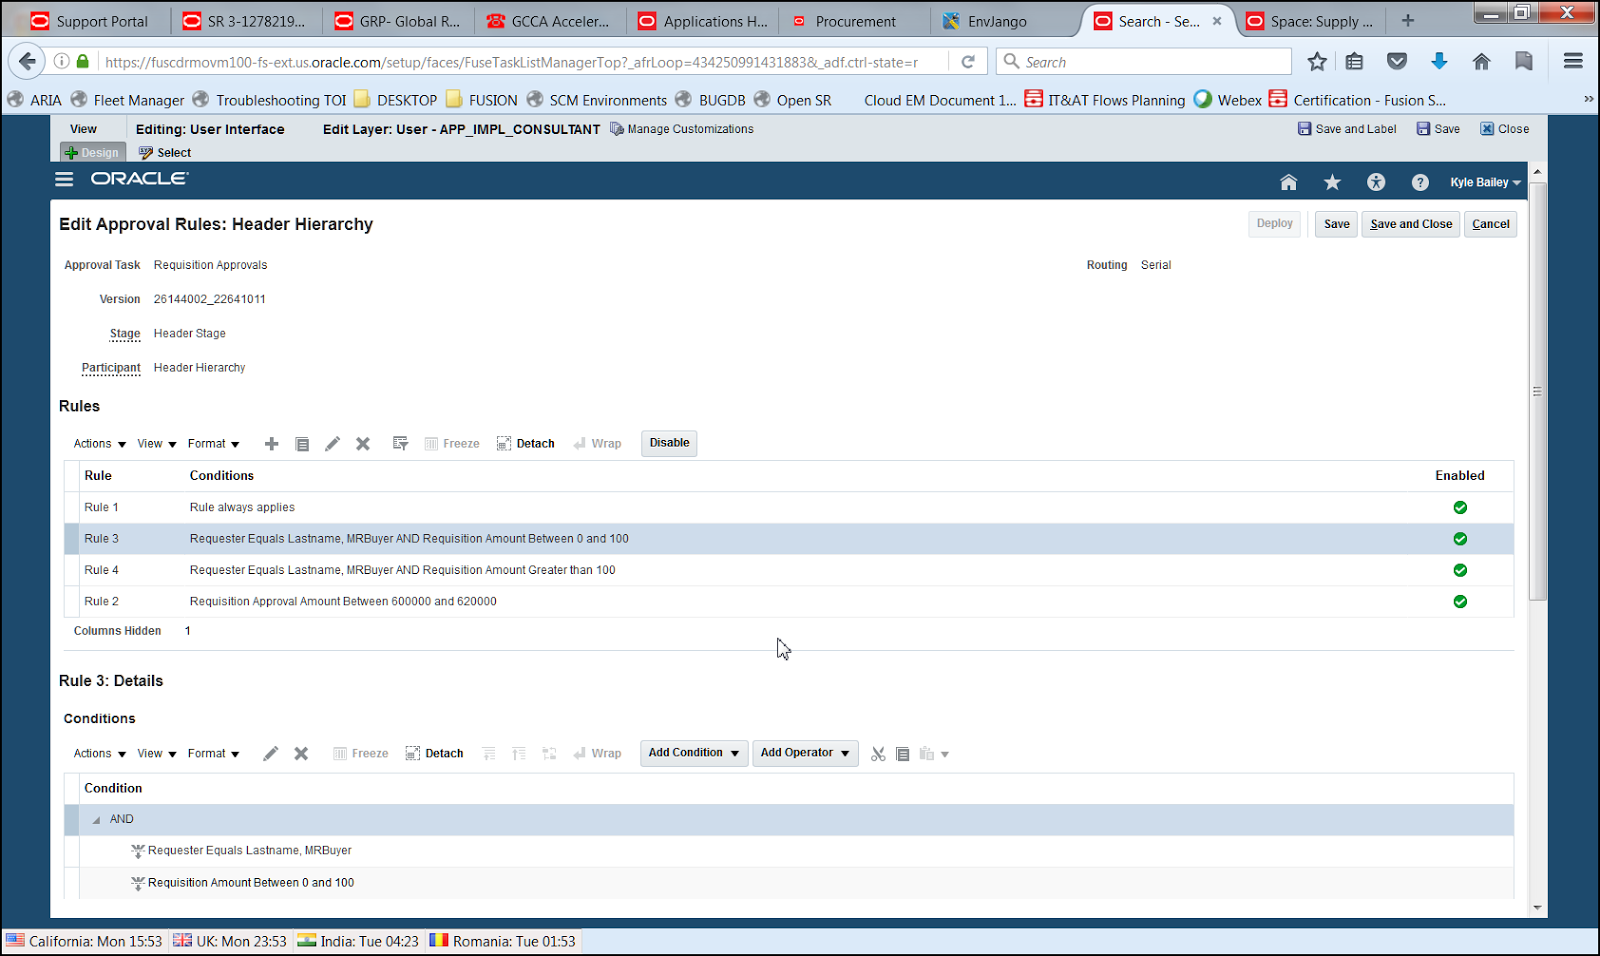Cut the selected condition with the scissors icon
This screenshot has width=1600, height=956.
click(878, 753)
